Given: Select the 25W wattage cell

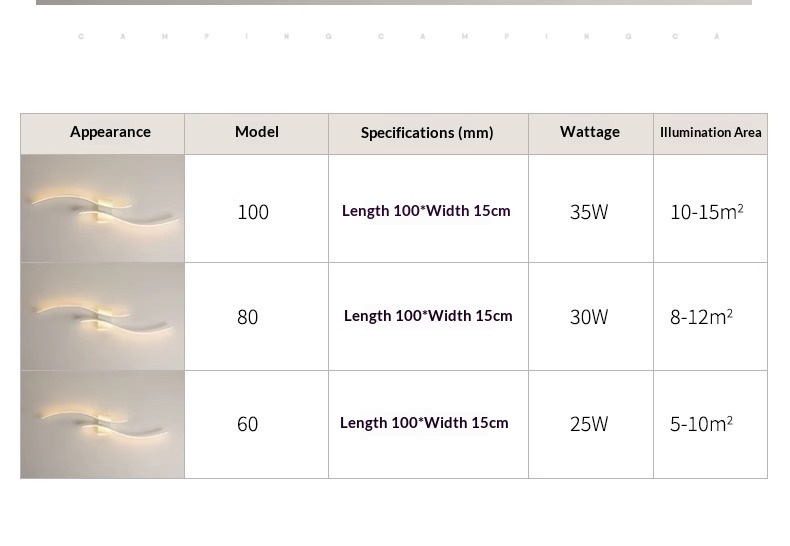Looking at the screenshot, I should 589,424.
